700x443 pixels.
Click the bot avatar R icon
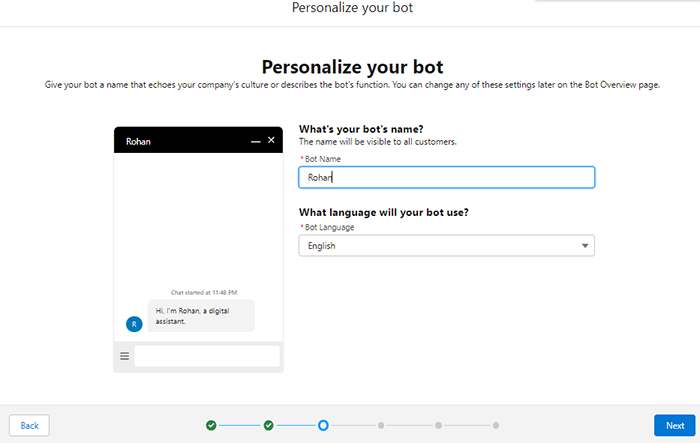(x=134, y=323)
